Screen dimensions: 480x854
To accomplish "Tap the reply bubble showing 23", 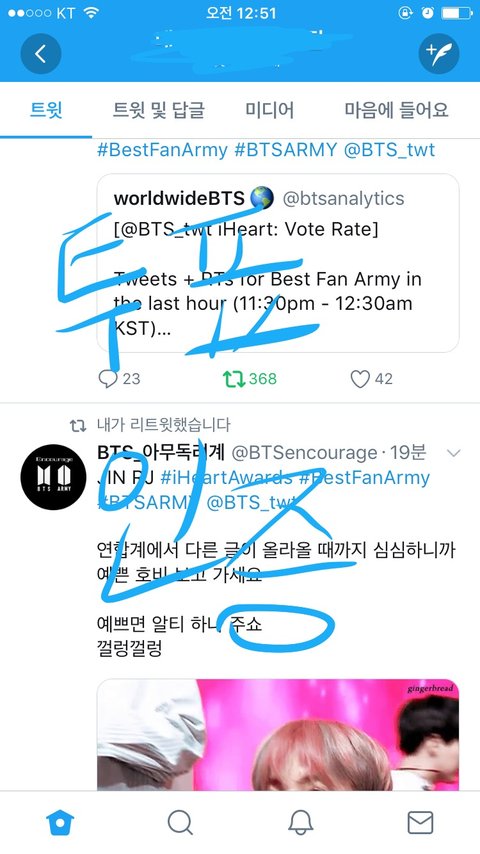I will point(119,379).
